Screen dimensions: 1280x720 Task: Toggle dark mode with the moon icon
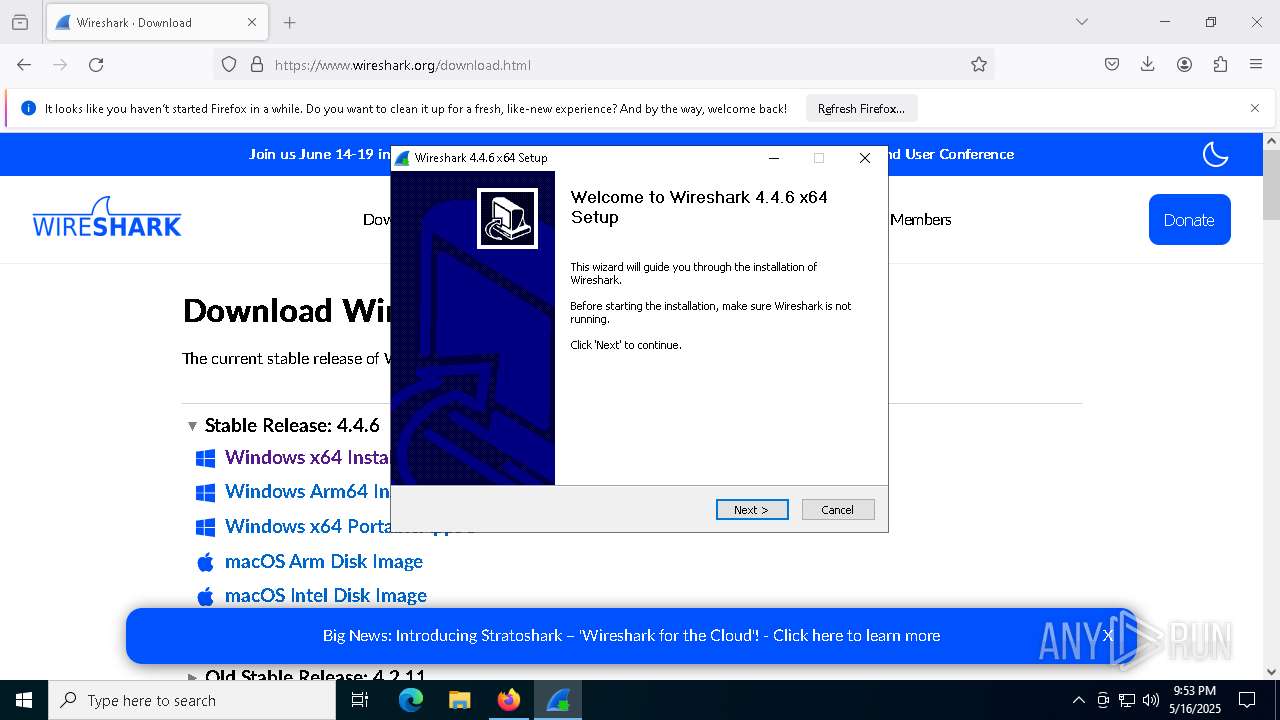coord(1215,154)
